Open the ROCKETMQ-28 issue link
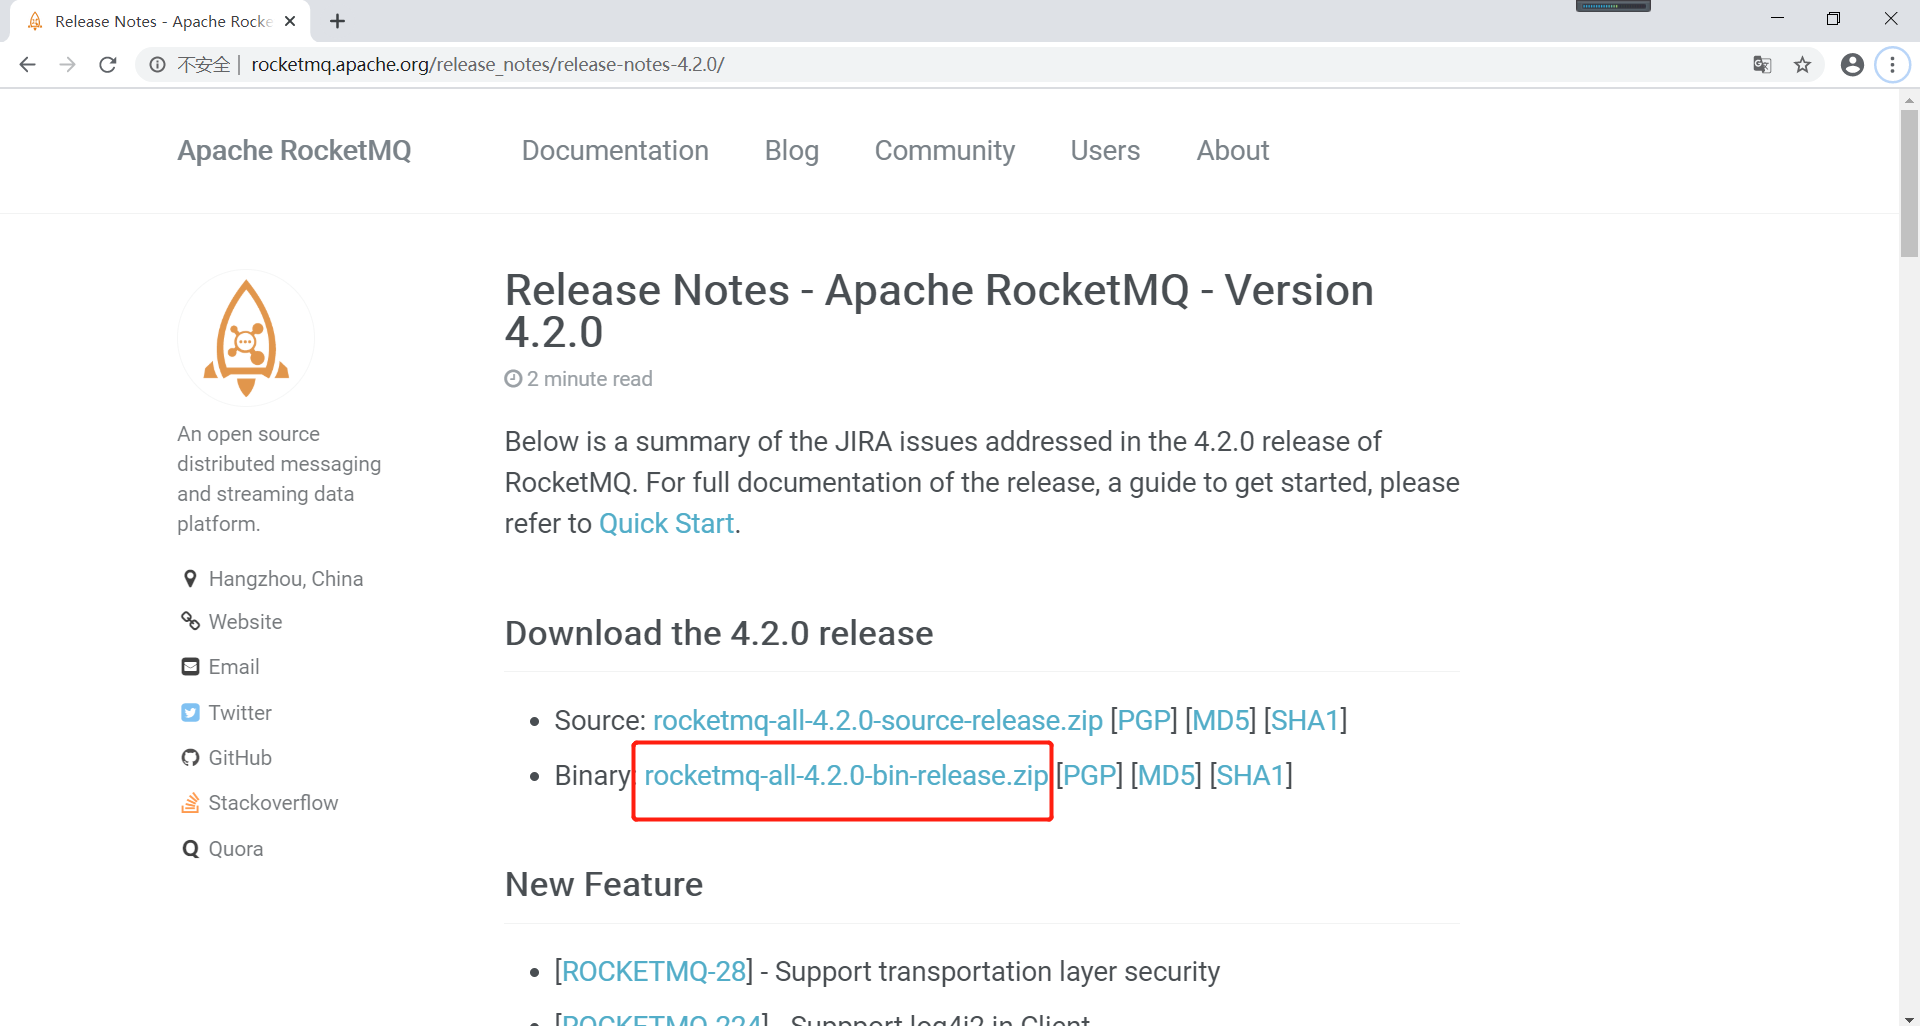Screen dimensions: 1920x1026 click(x=652, y=970)
